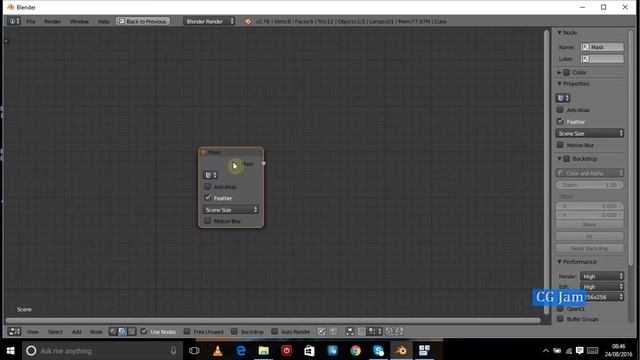
Task: Click the Blender icon next to version info
Action: coord(248,21)
